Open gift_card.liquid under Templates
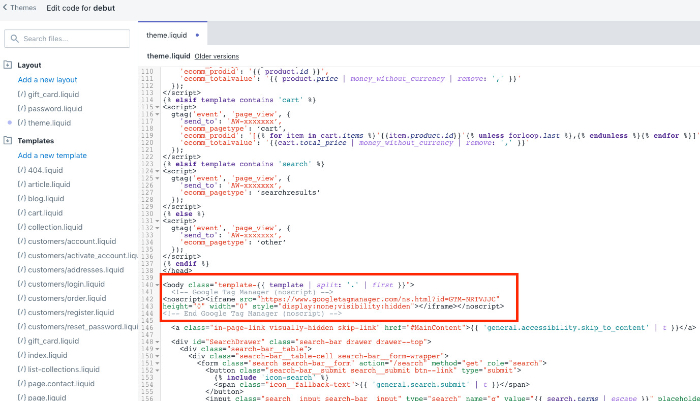Screen dimensions: 700x401 pos(48,341)
